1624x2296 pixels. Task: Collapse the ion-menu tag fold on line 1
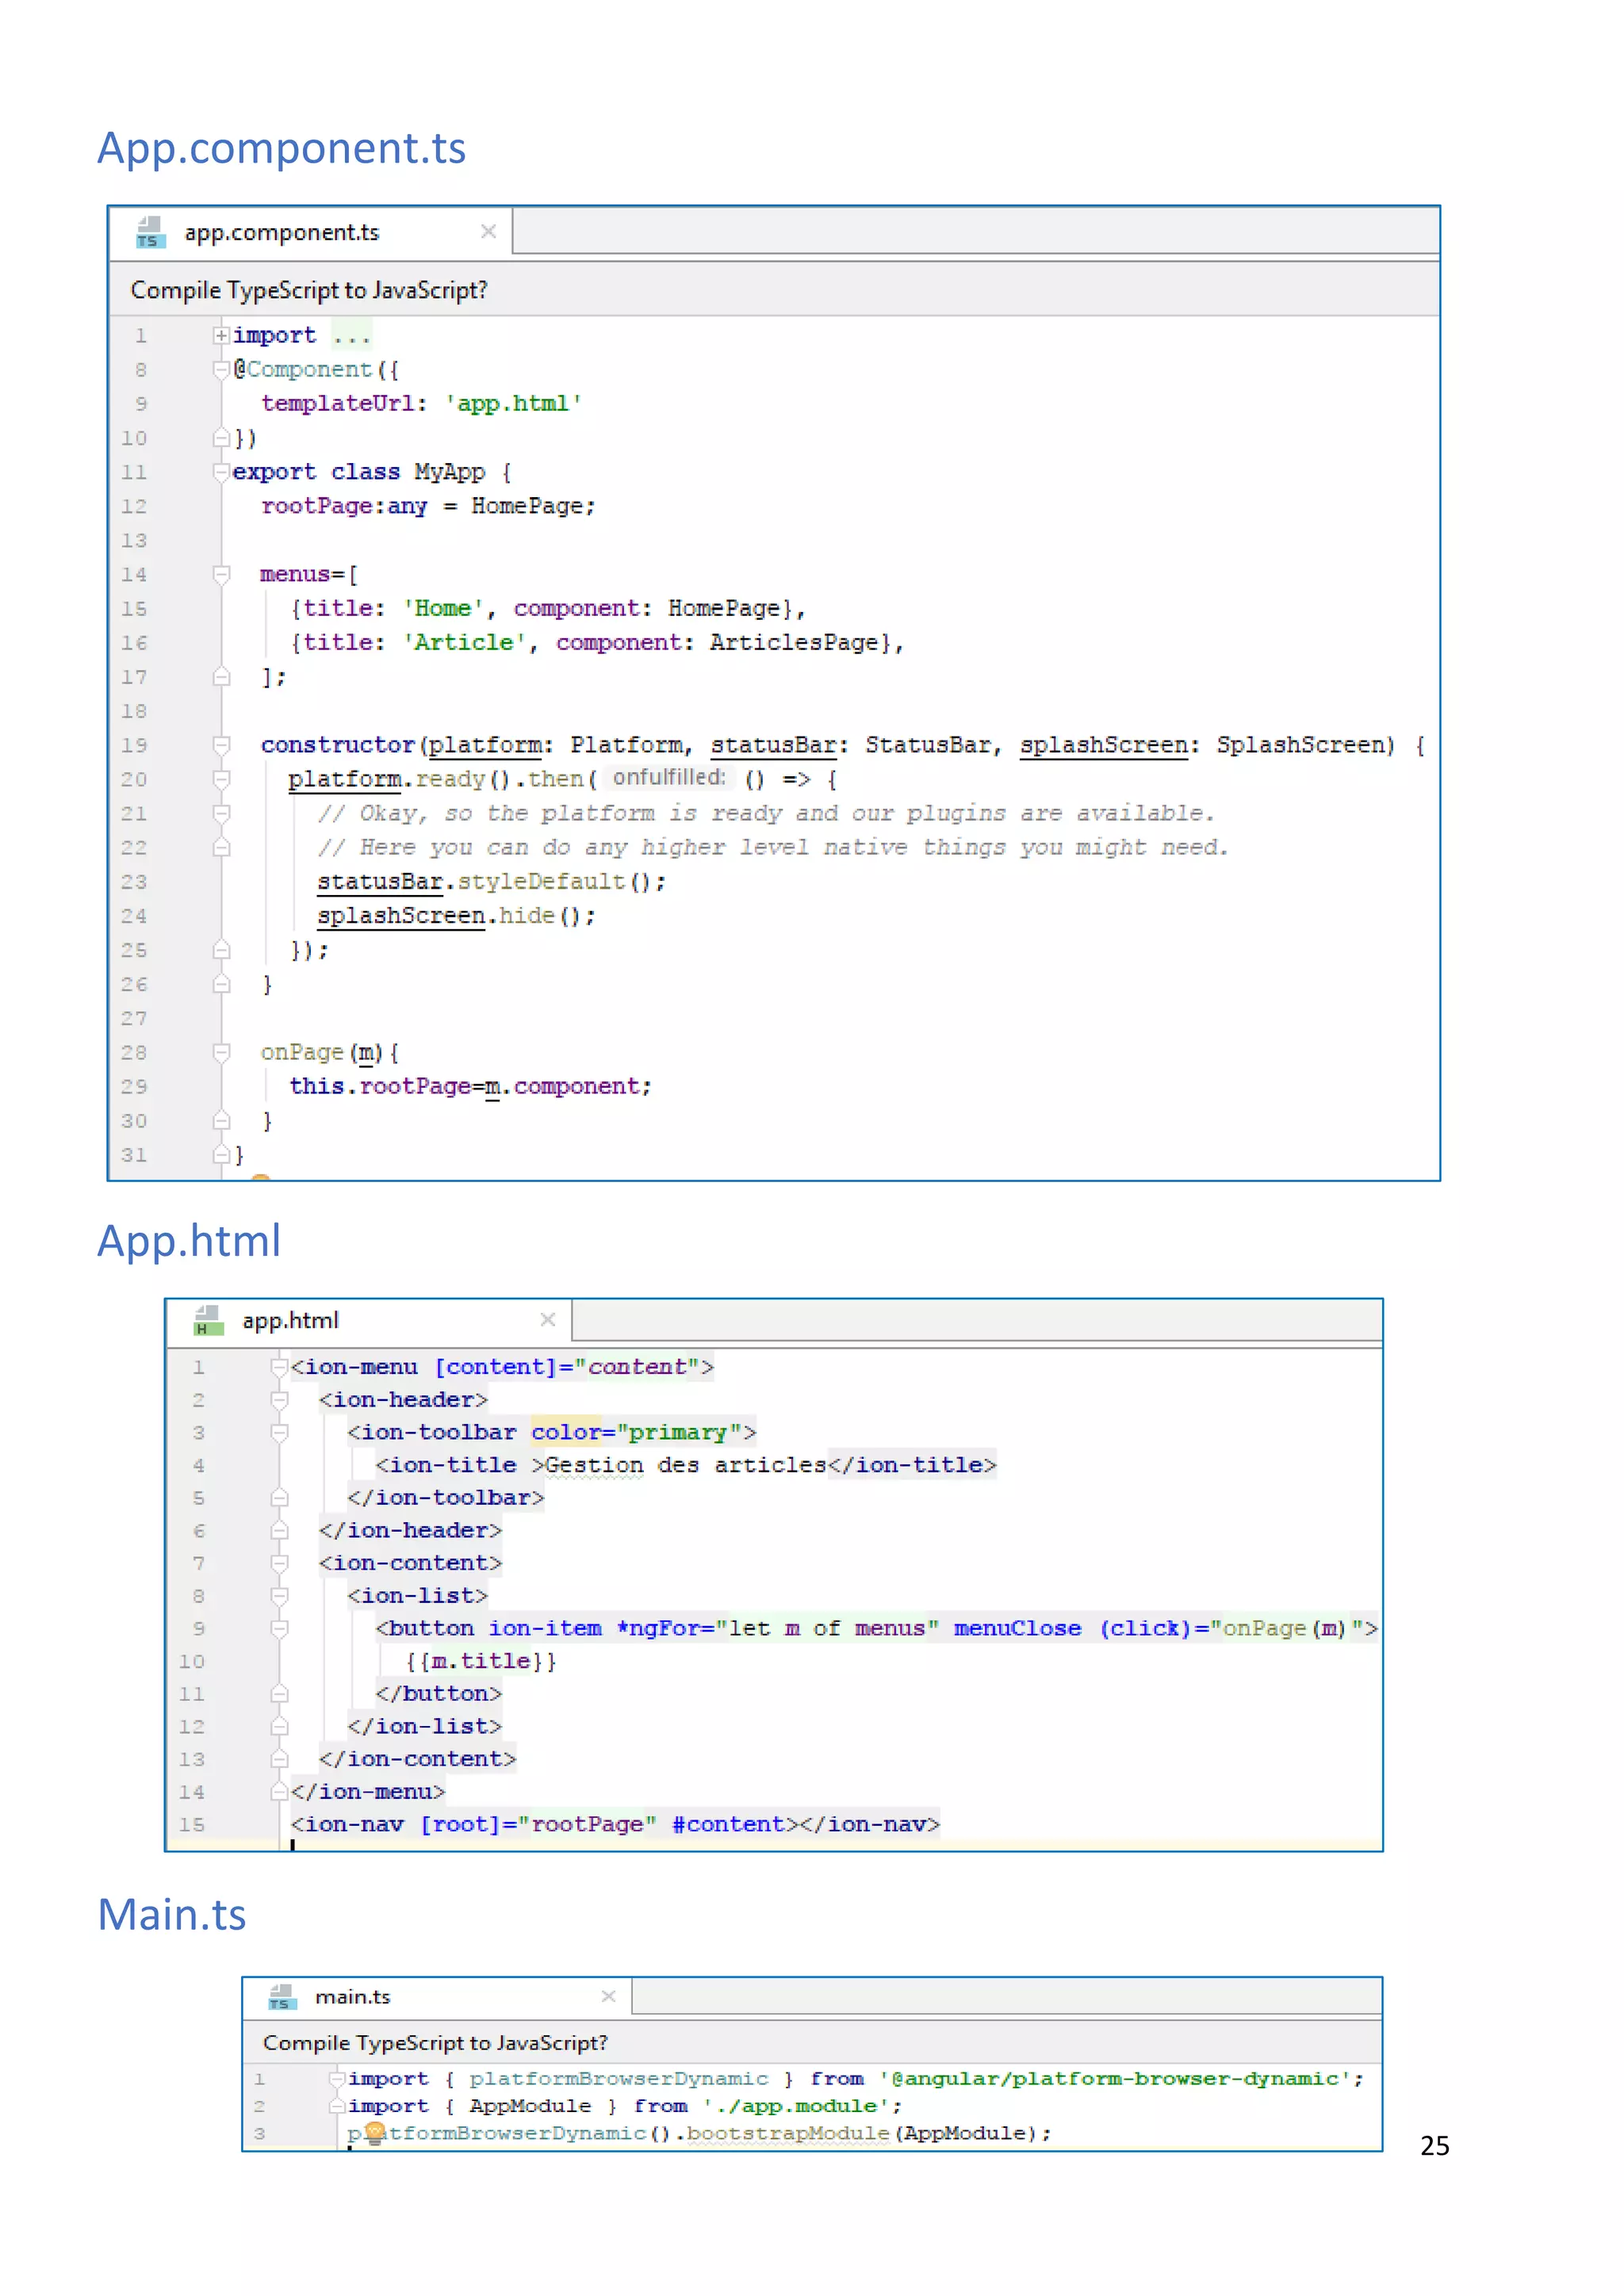[279, 1367]
